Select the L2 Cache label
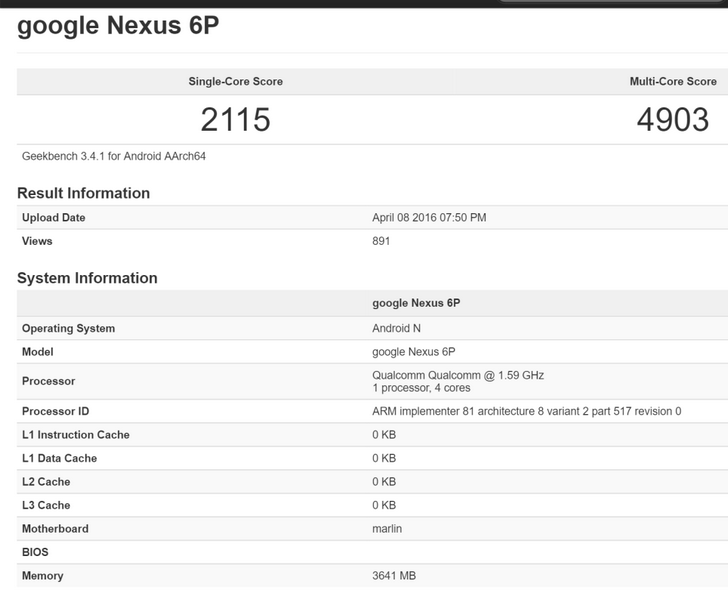728x600 pixels. [46, 482]
